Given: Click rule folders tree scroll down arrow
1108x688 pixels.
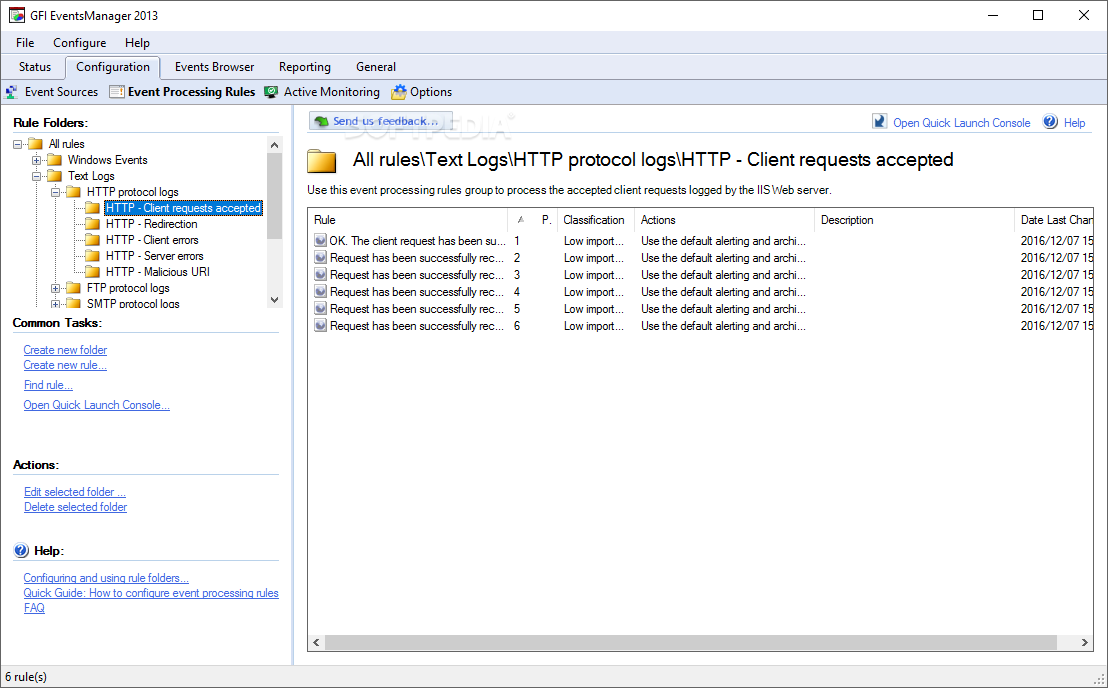Looking at the screenshot, I should click(275, 299).
